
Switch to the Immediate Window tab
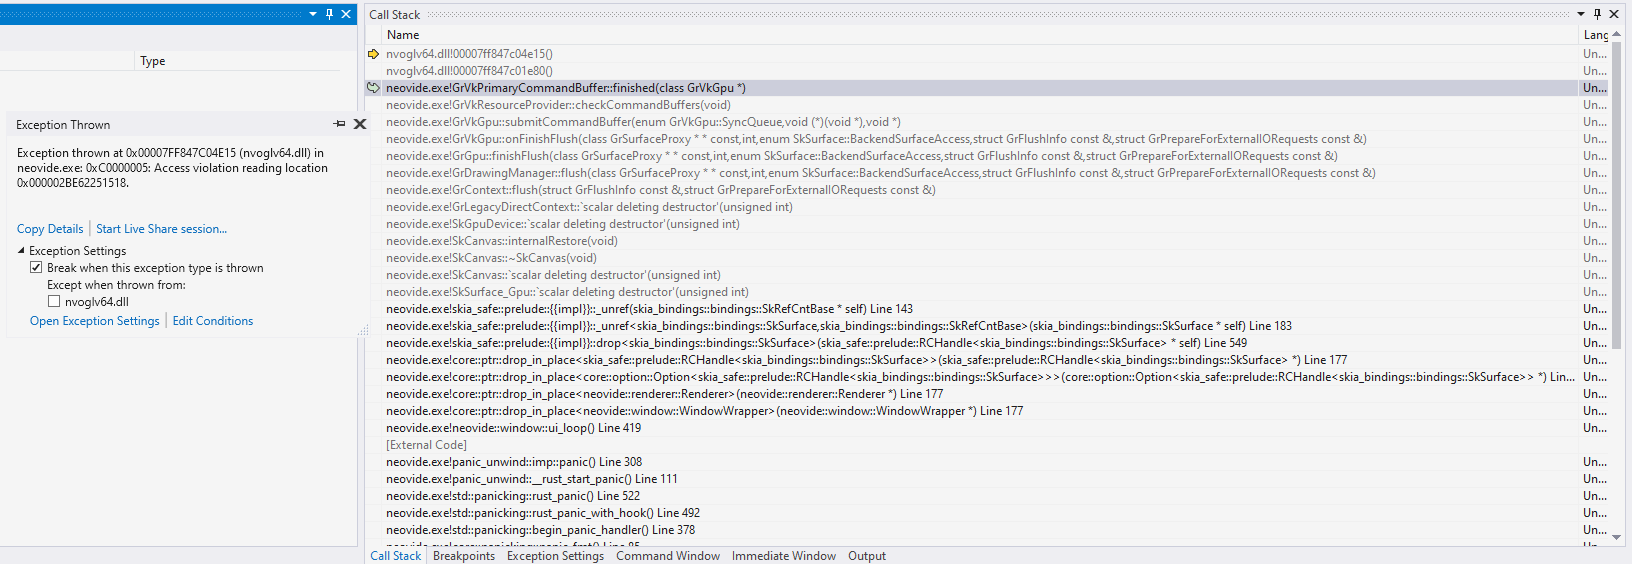(784, 556)
